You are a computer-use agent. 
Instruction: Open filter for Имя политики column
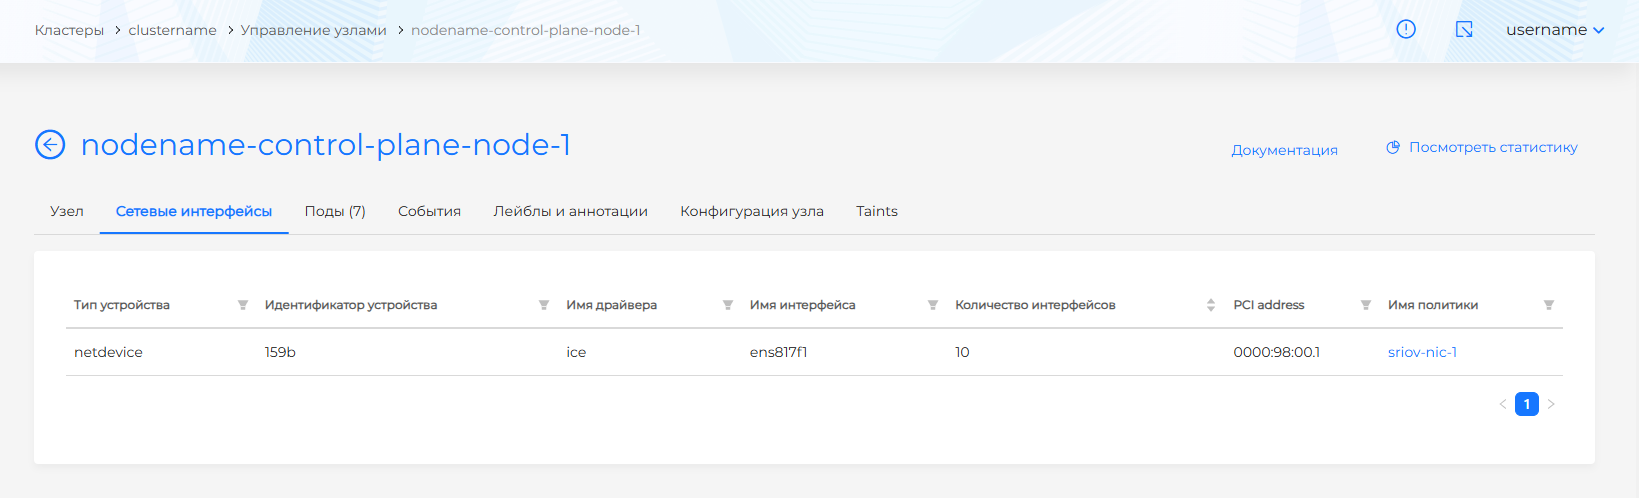[1549, 305]
